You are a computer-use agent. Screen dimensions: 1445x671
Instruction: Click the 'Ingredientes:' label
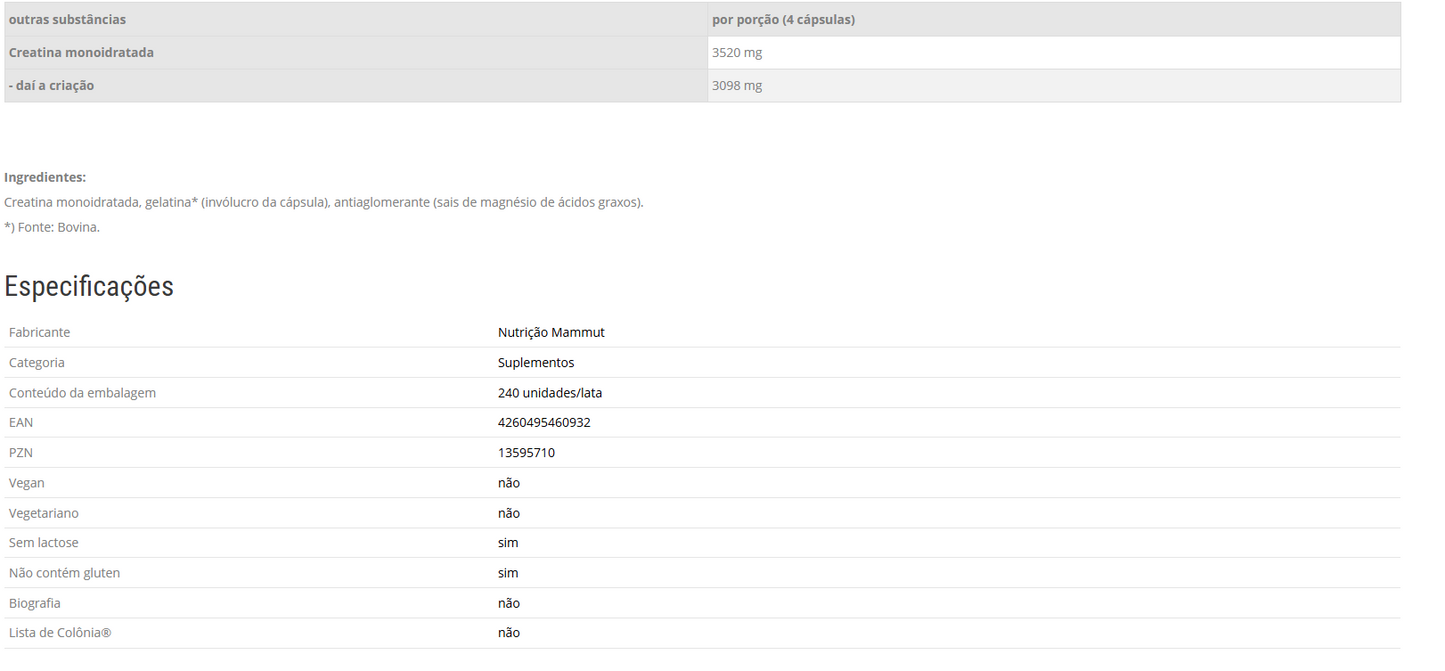coord(45,177)
